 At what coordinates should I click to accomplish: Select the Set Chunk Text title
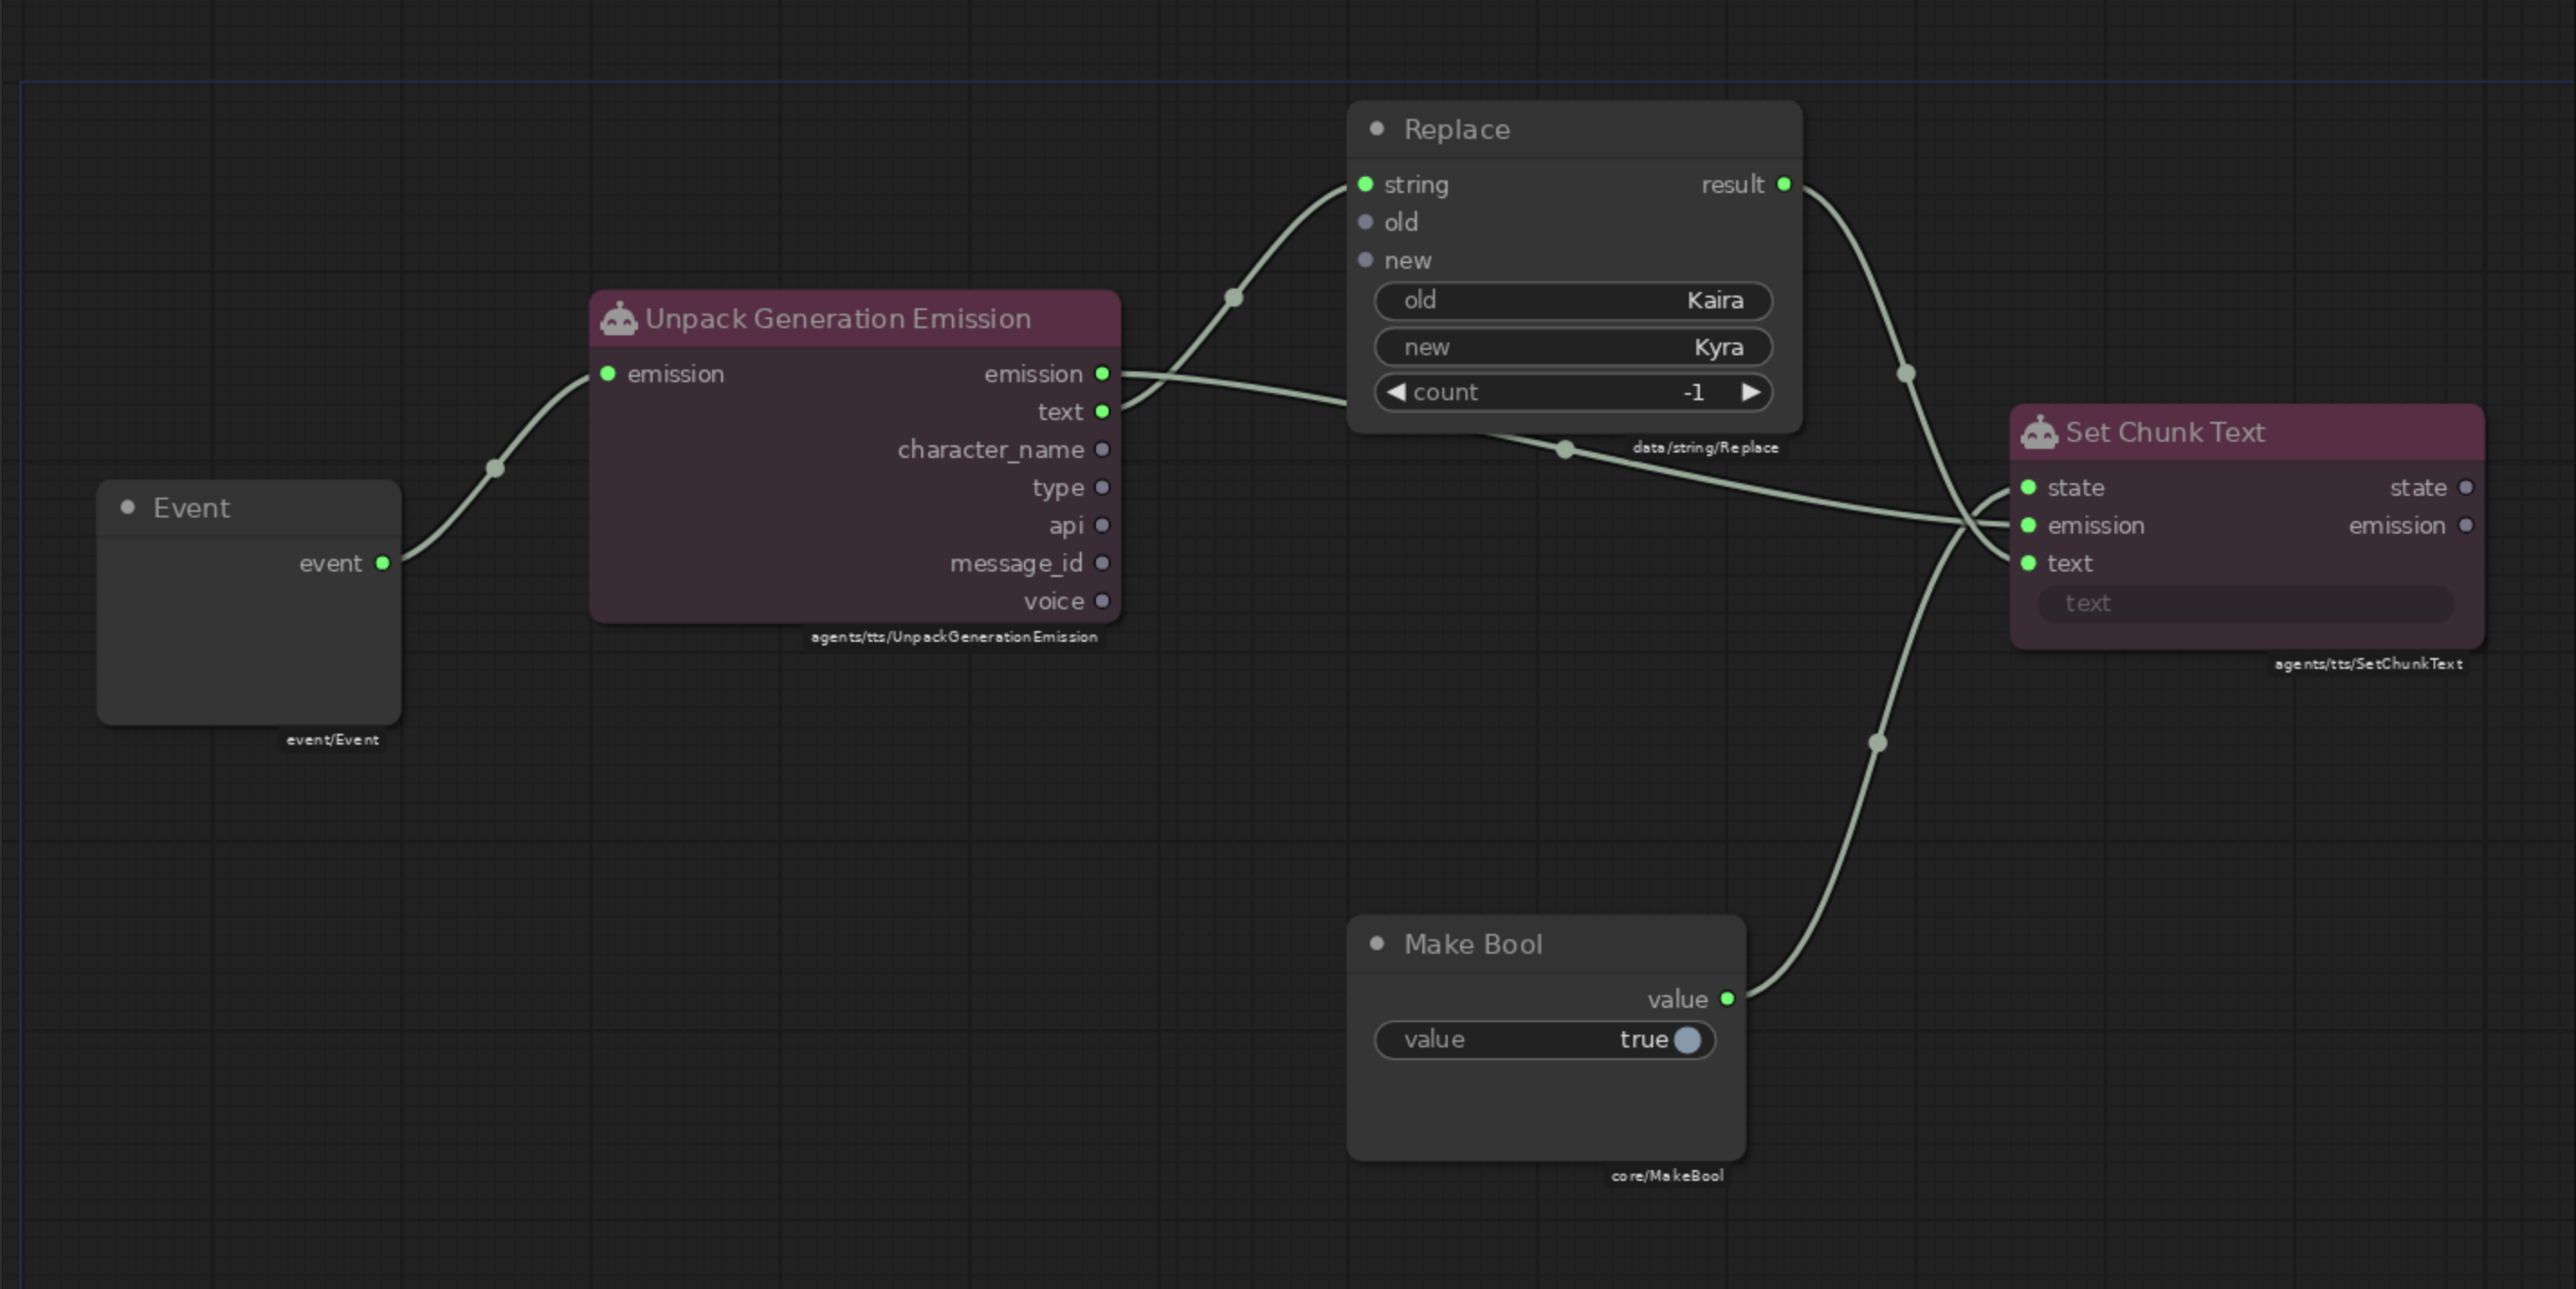pyautogui.click(x=2165, y=433)
